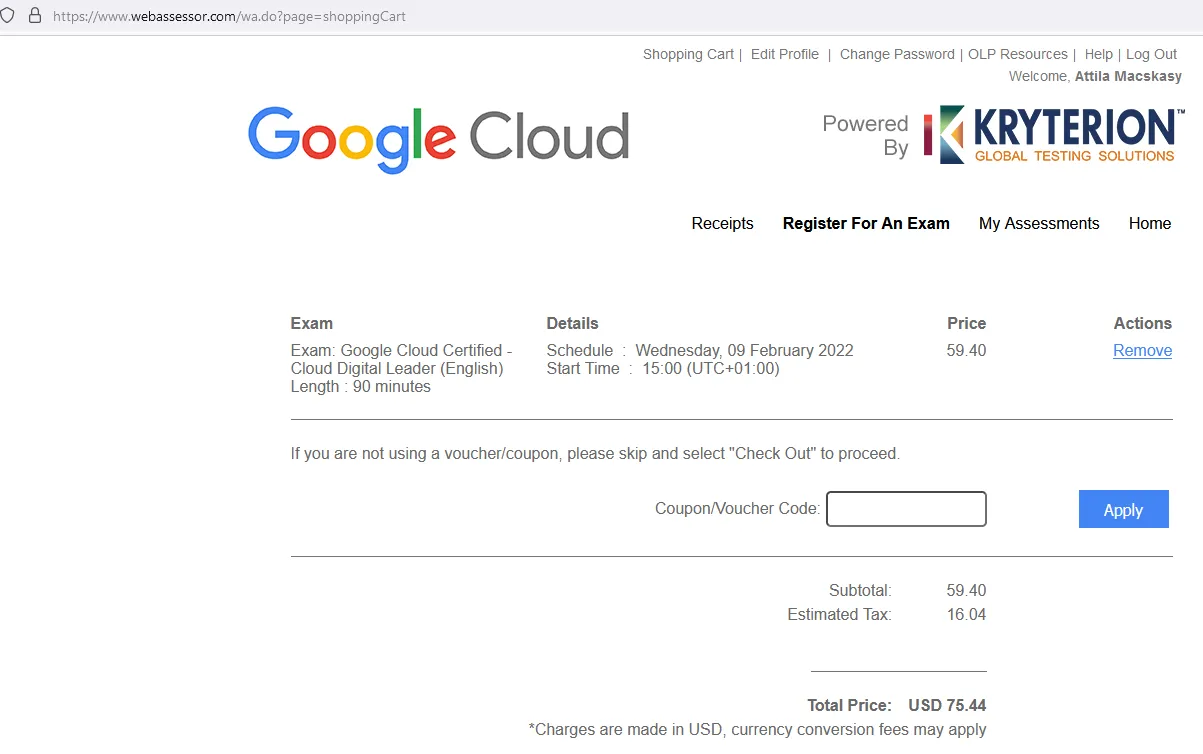Open Edit Profile
1203x754 pixels.
pos(784,54)
